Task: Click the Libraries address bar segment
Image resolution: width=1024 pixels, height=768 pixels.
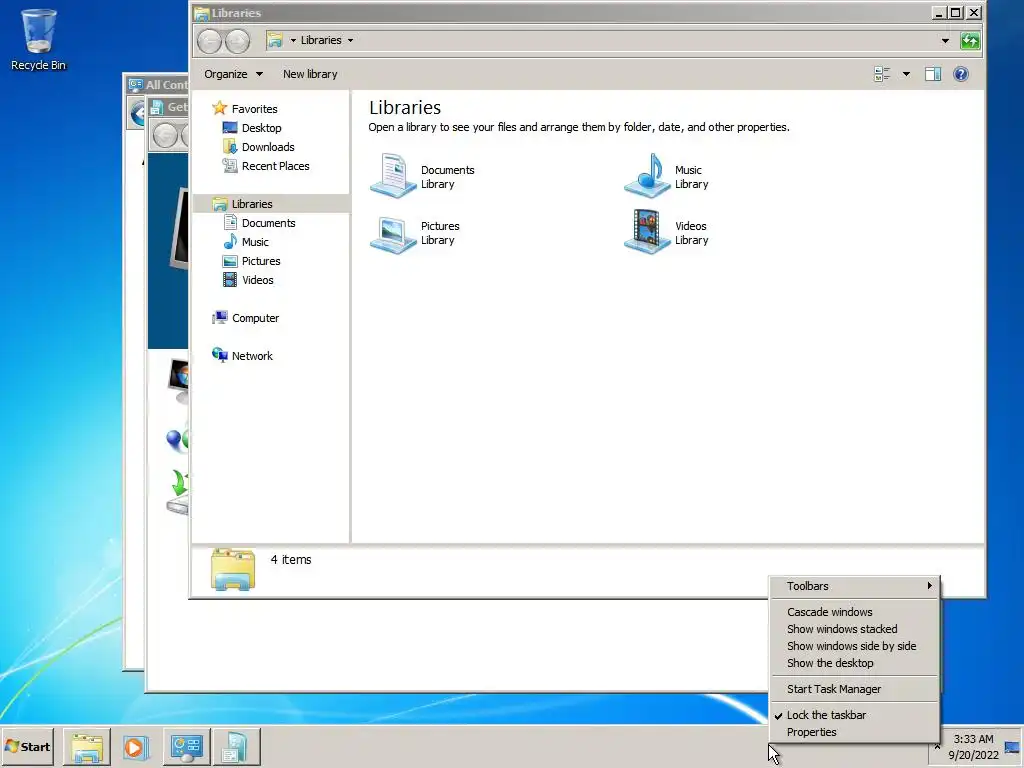Action: [321, 40]
